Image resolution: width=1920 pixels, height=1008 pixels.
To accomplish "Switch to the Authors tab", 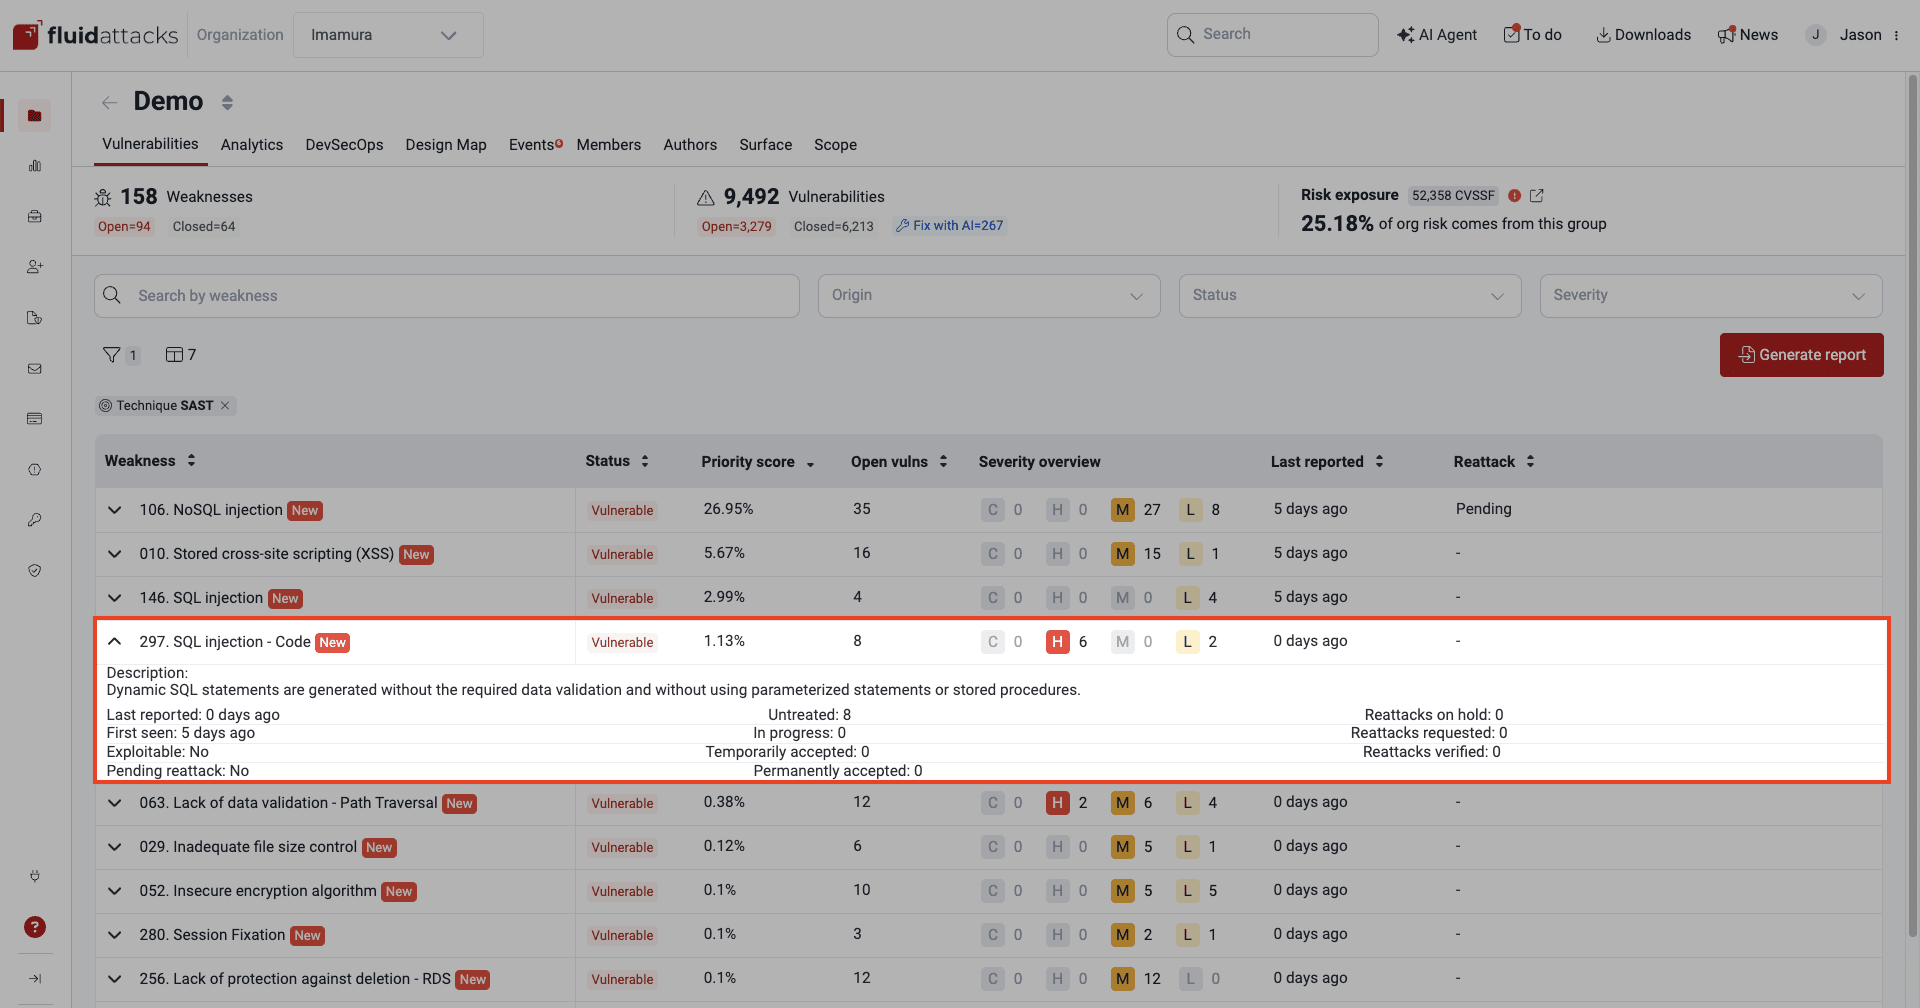I will [690, 145].
